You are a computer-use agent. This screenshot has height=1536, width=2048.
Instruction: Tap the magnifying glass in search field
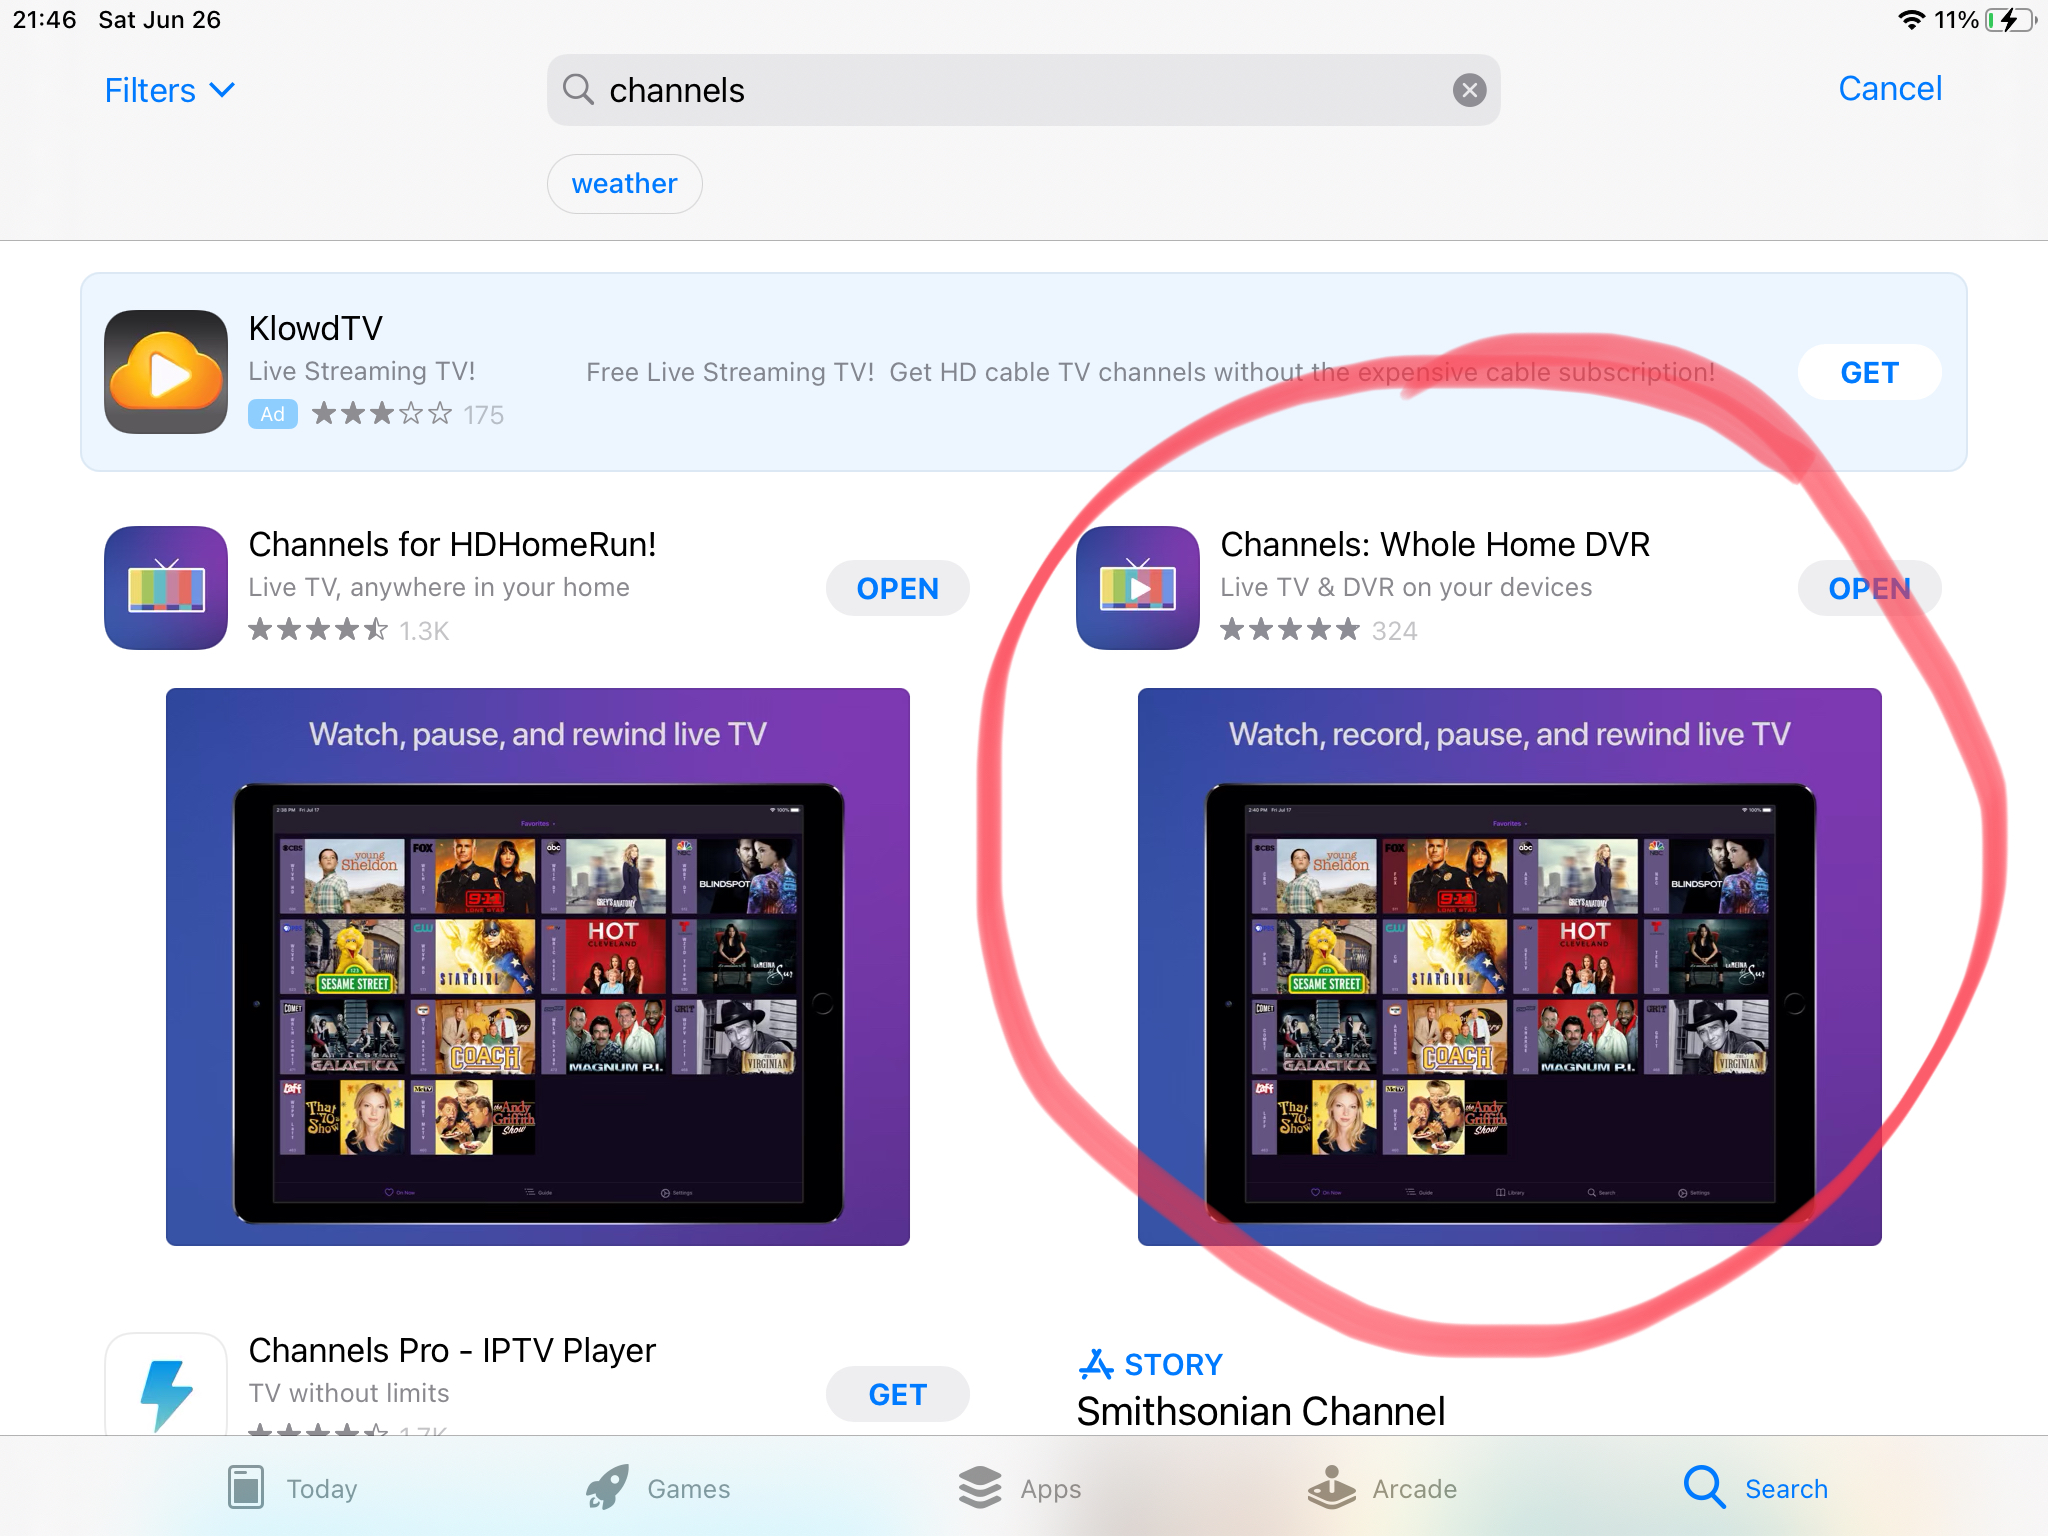pyautogui.click(x=578, y=90)
